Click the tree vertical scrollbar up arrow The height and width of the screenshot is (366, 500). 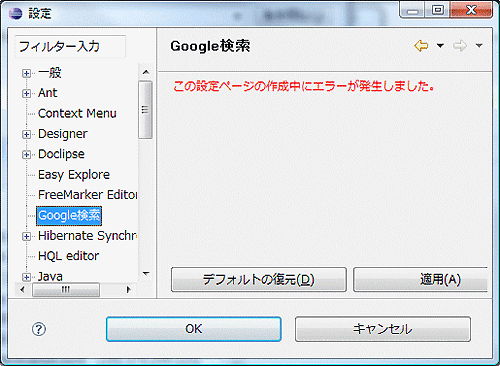point(145,72)
